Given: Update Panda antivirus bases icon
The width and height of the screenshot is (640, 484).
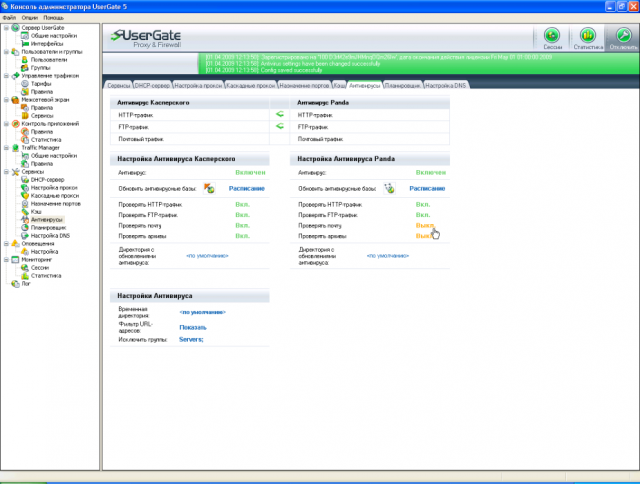Looking at the screenshot, I should [x=389, y=189].
